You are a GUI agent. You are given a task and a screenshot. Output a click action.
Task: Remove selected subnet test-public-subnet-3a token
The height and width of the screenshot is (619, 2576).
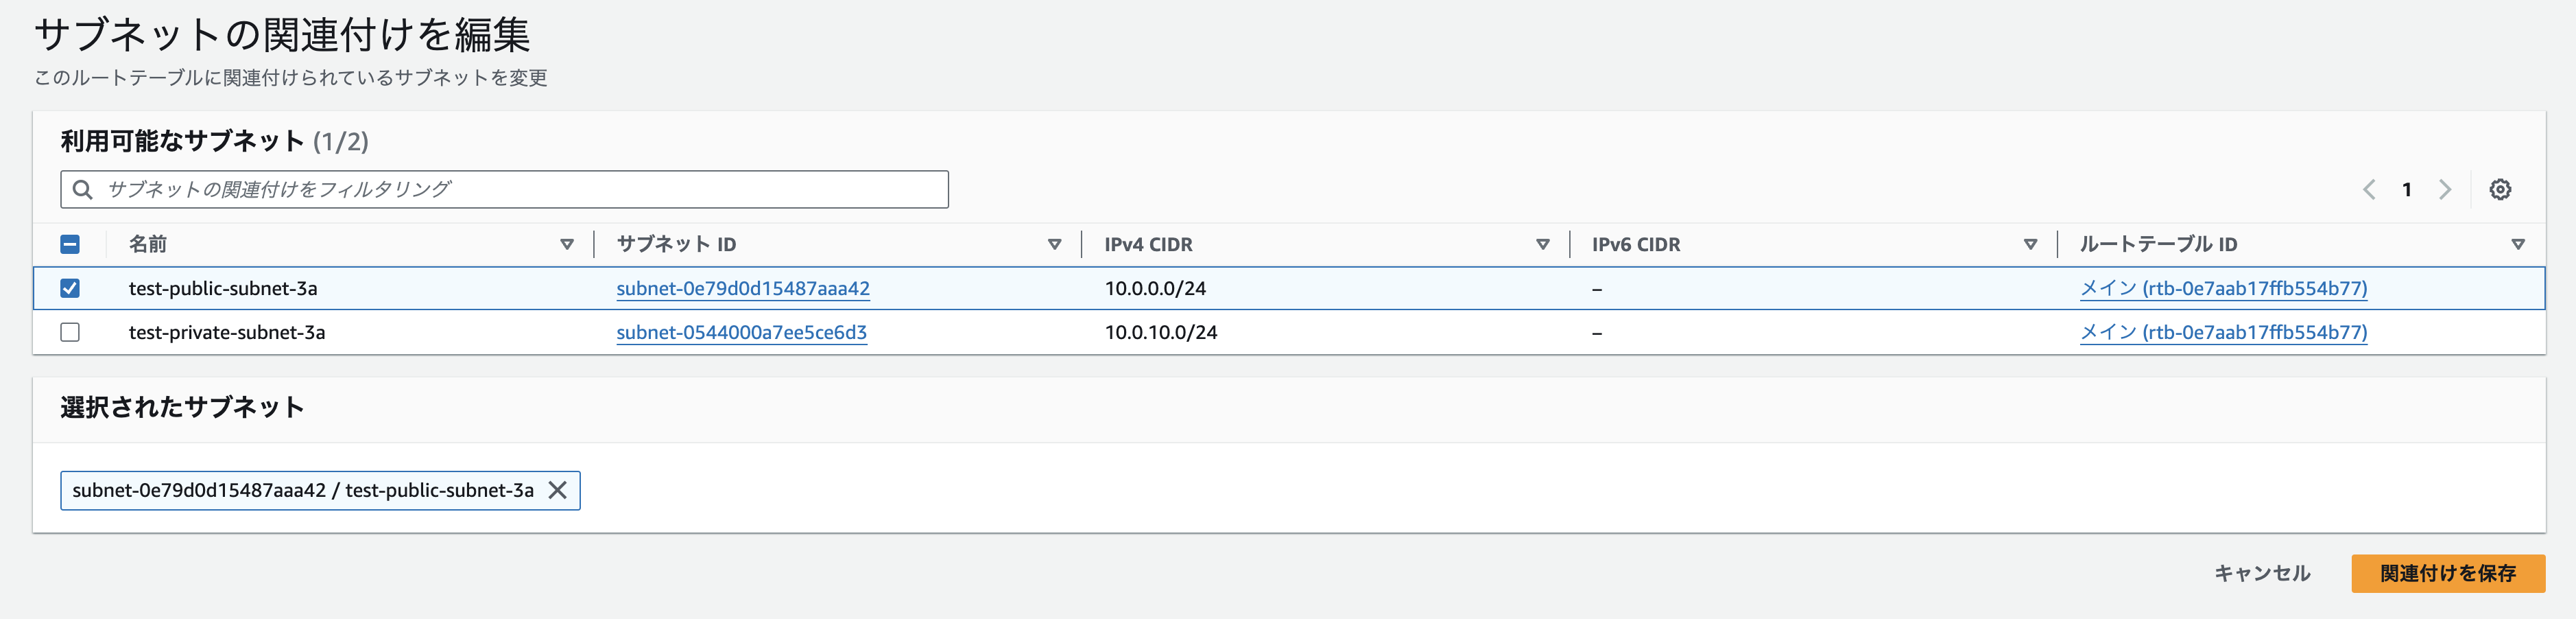click(558, 490)
